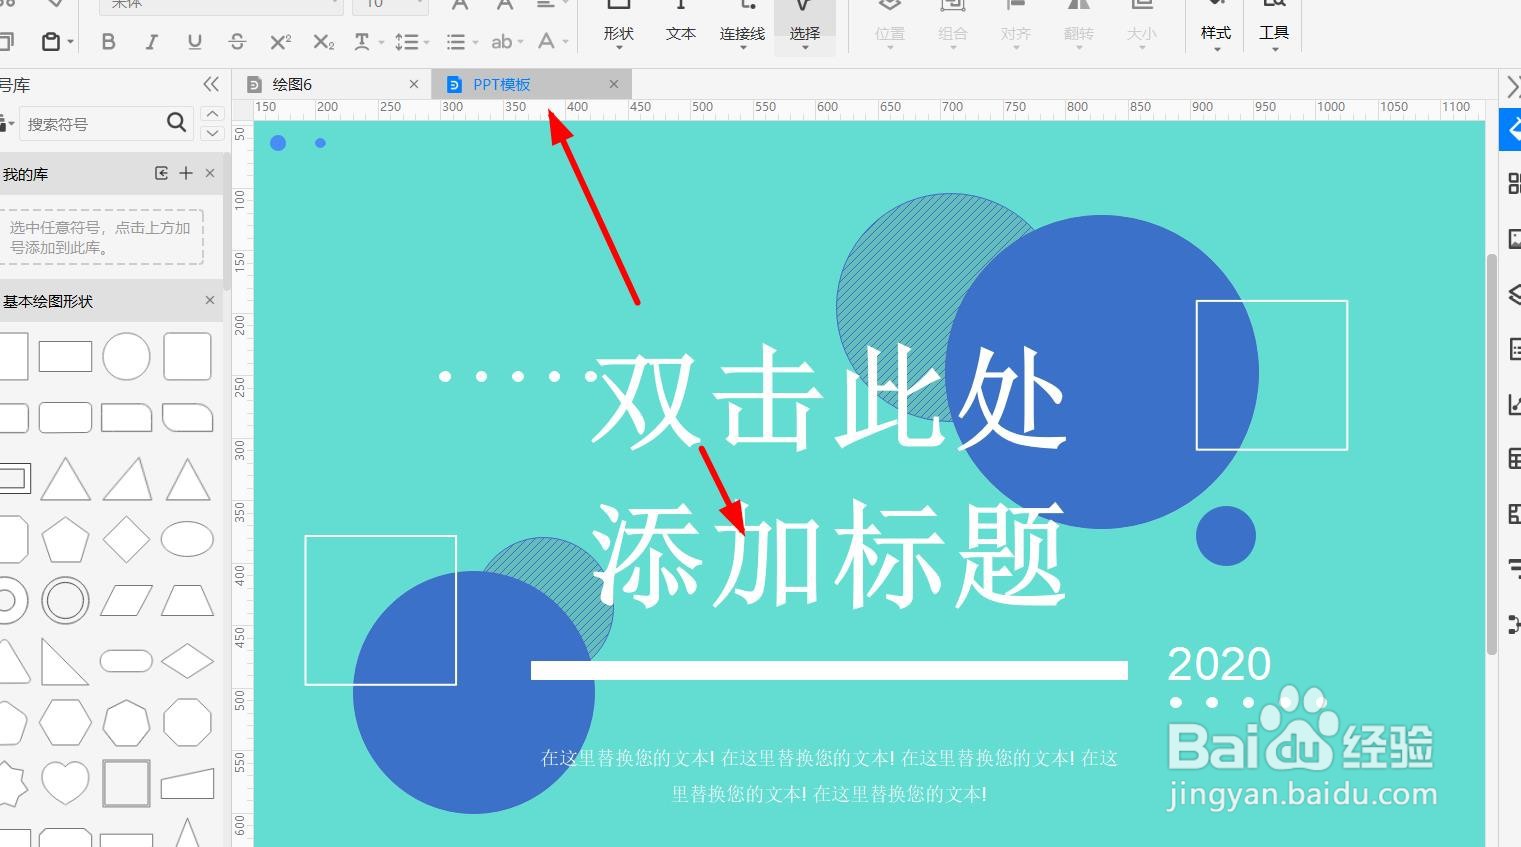
Task: Select the rounded square shape
Action: click(x=187, y=356)
